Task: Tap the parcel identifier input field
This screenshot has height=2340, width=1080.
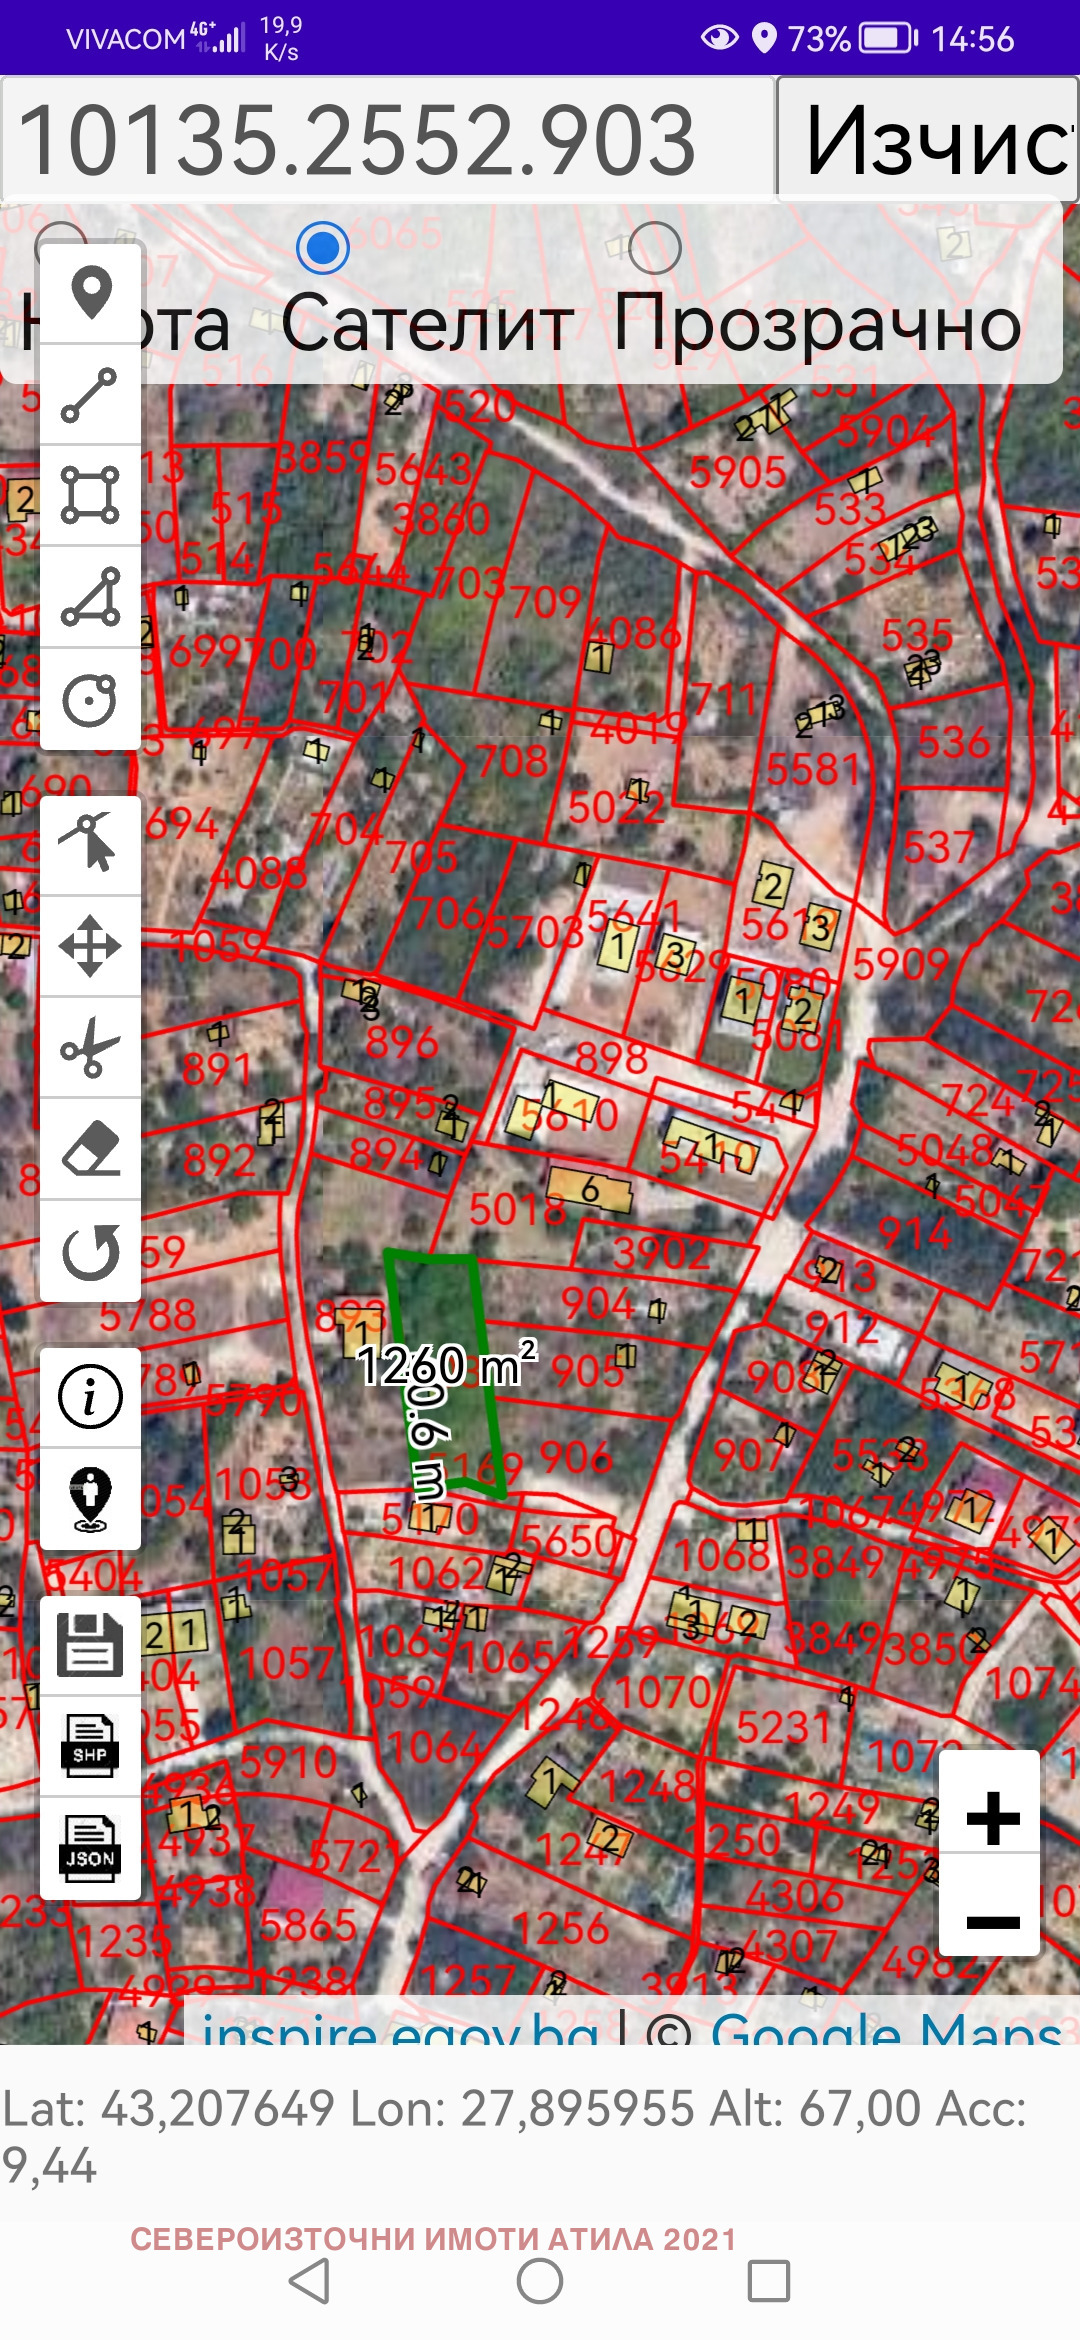Action: pyautogui.click(x=388, y=140)
